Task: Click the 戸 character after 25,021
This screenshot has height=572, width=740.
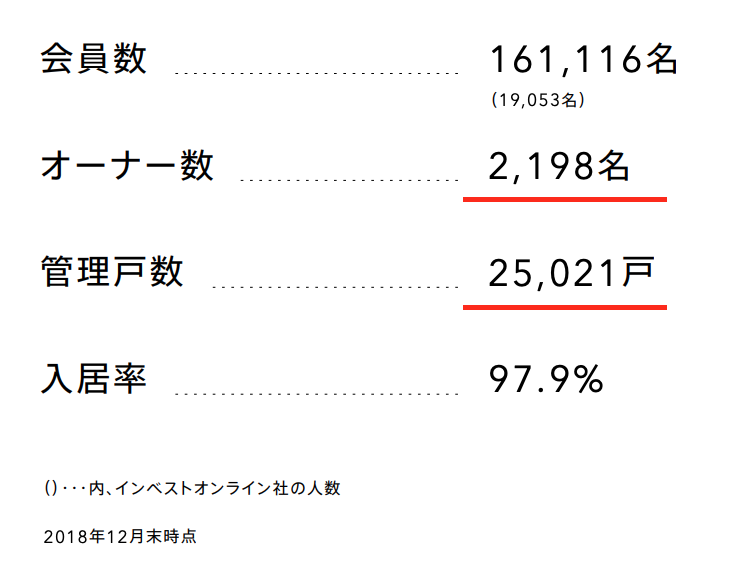Action: [638, 272]
